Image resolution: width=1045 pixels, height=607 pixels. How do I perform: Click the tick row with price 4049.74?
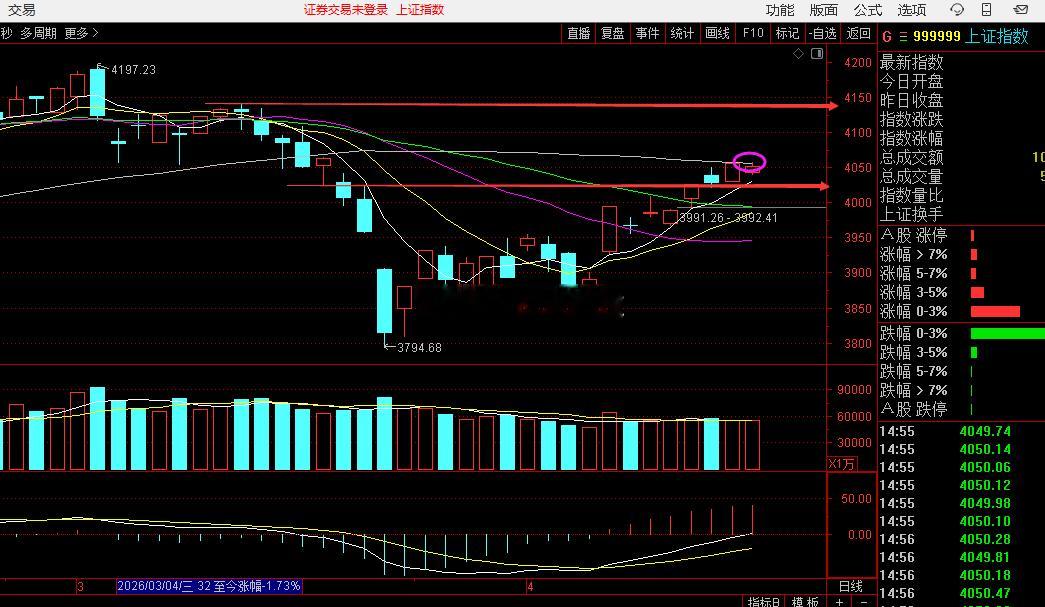tap(961, 431)
